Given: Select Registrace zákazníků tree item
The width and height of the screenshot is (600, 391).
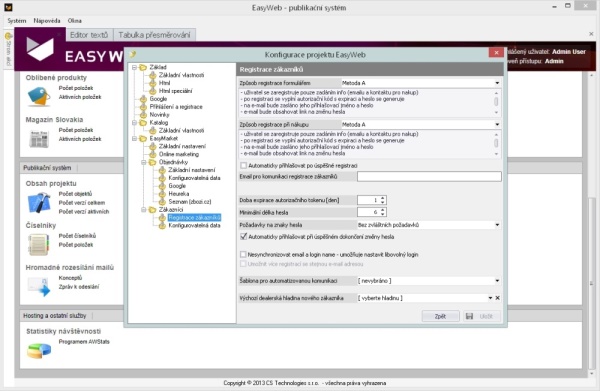Looking at the screenshot, I should 194,218.
